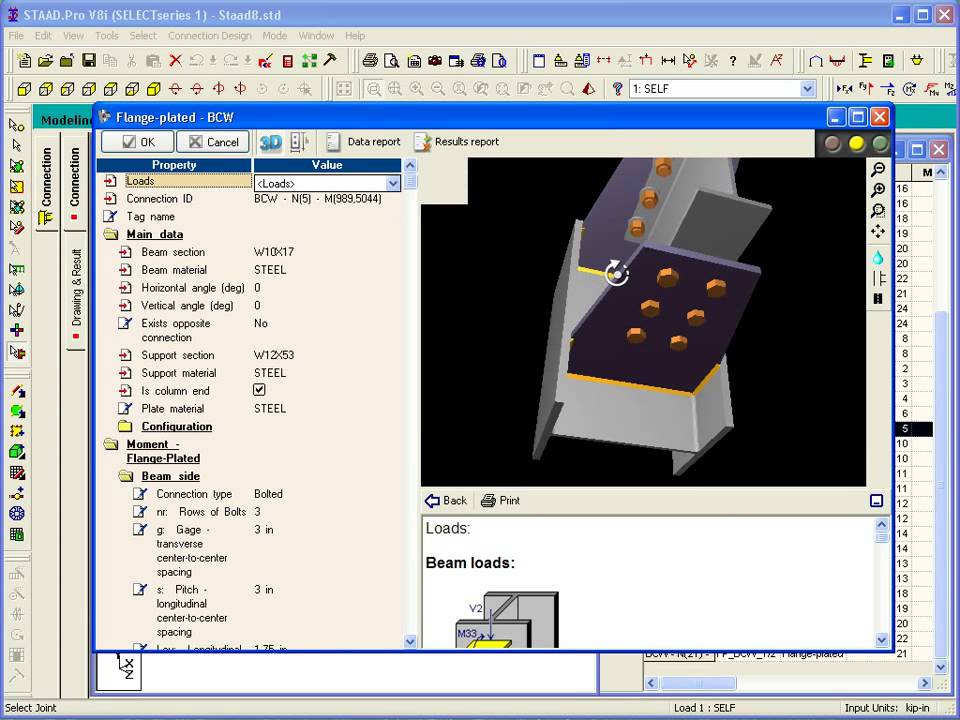The image size is (960, 720).
Task: Click the Back button below the 3D view
Action: click(446, 501)
